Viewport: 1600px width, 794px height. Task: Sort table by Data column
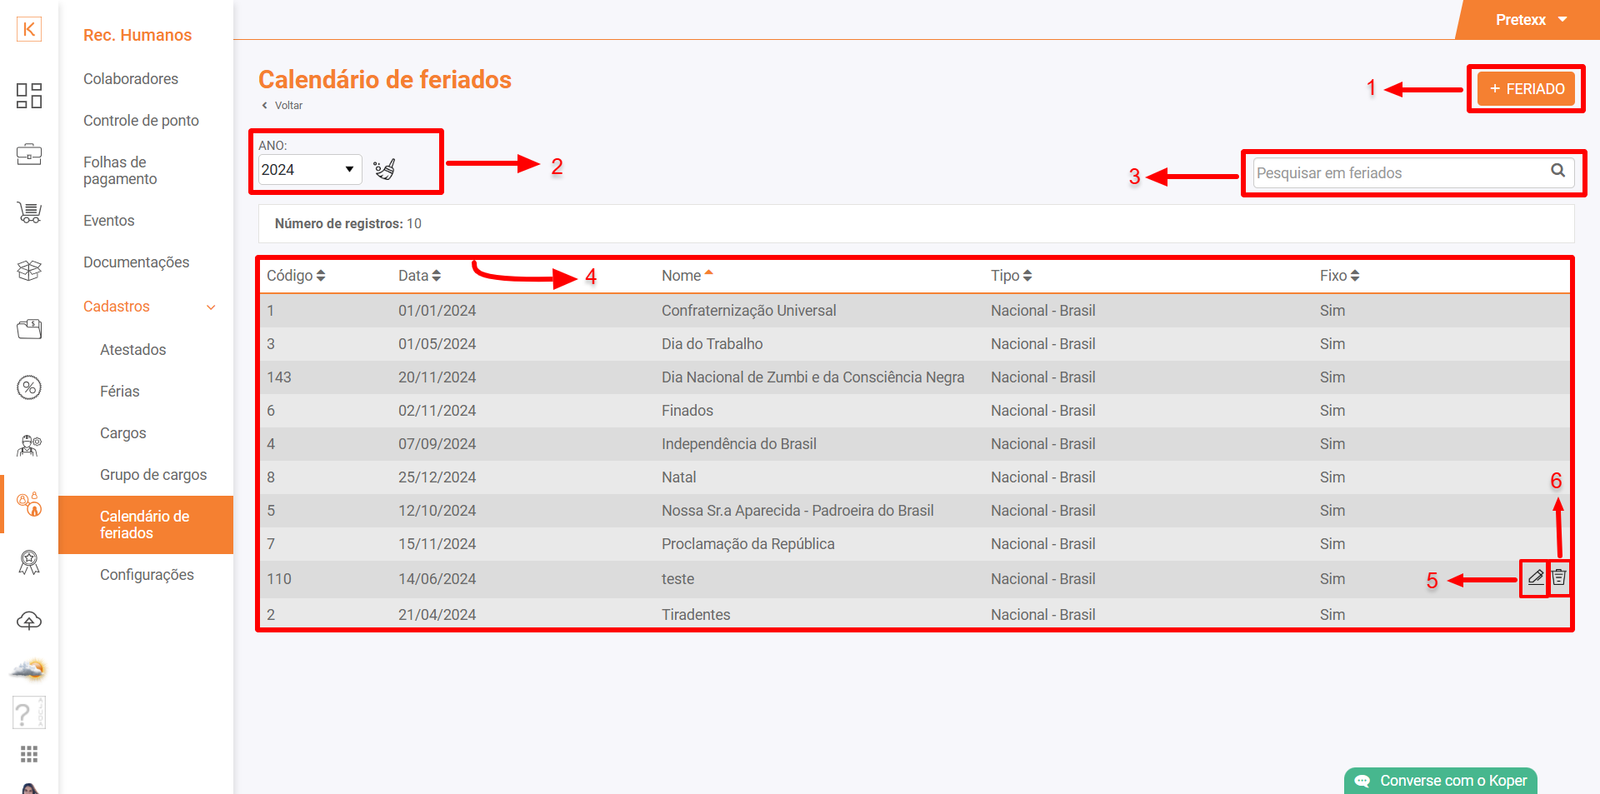[419, 276]
